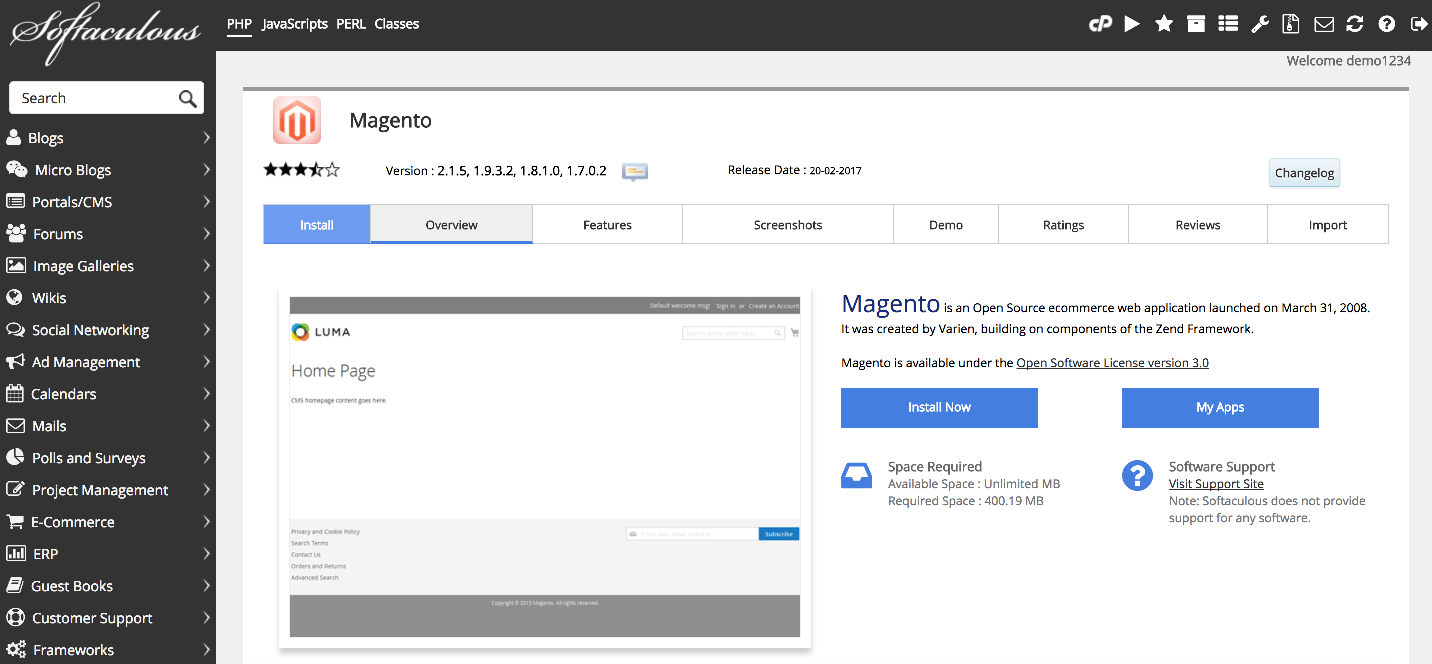Open the Ratings tab
Image resolution: width=1432 pixels, height=664 pixels.
coord(1063,225)
